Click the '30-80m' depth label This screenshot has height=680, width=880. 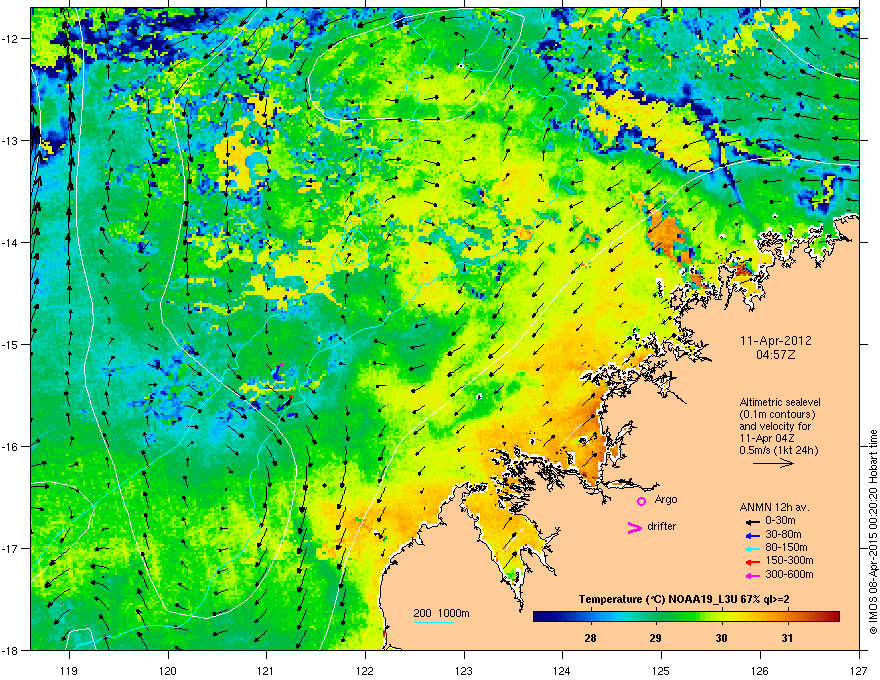[x=783, y=535]
